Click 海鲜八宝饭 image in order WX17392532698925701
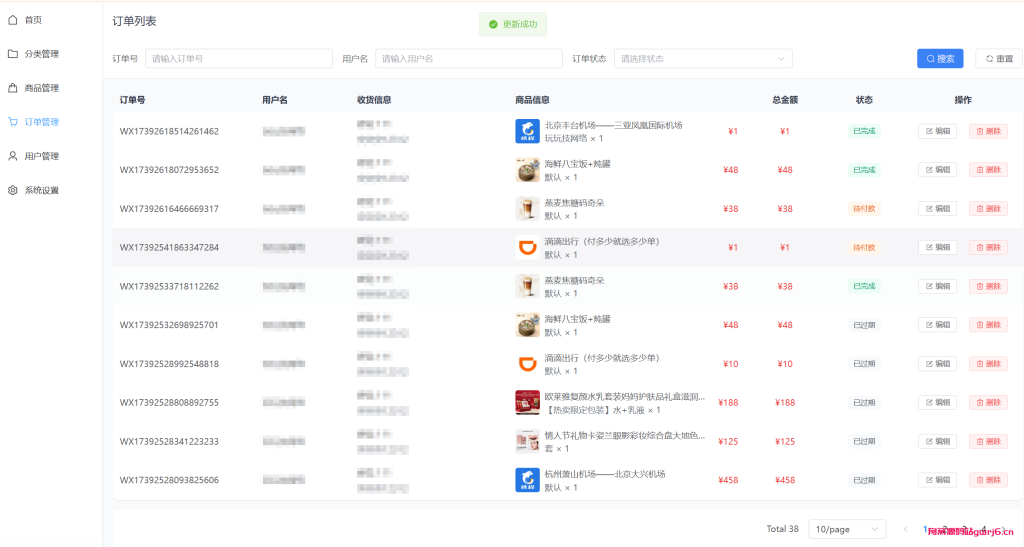This screenshot has height=547, width=1024. 527,325
